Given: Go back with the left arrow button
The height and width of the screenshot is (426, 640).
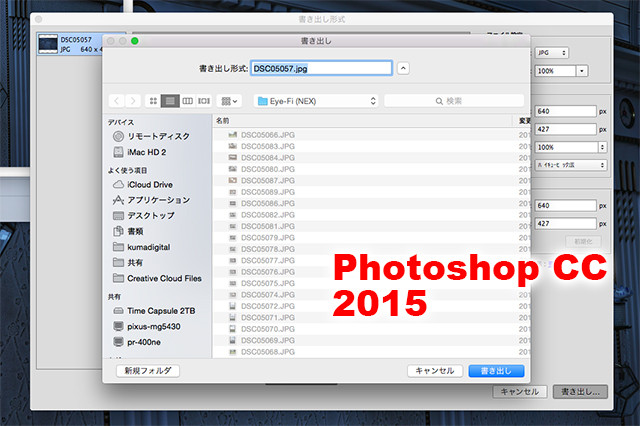Looking at the screenshot, I should 118,101.
